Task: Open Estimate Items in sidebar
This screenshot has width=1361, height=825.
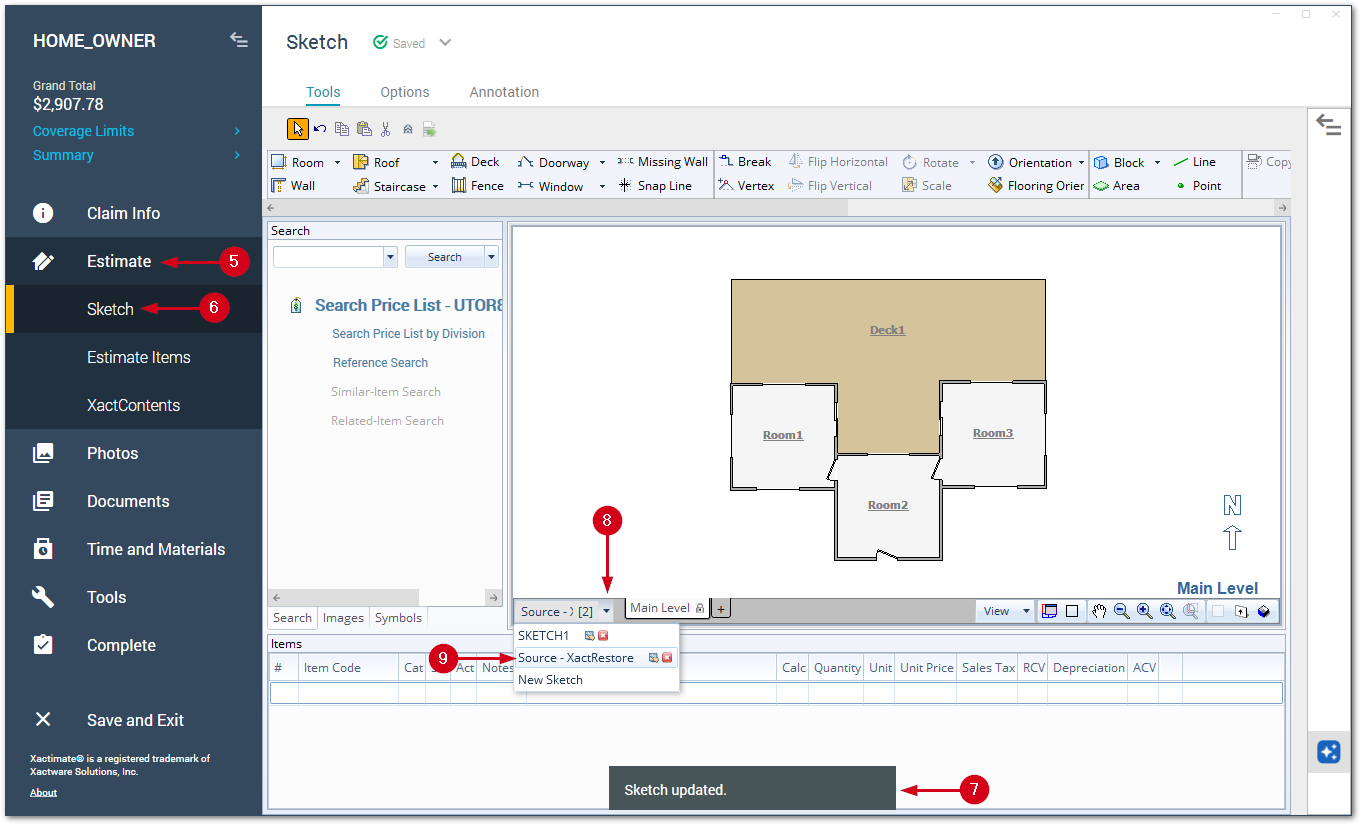Action: point(138,357)
